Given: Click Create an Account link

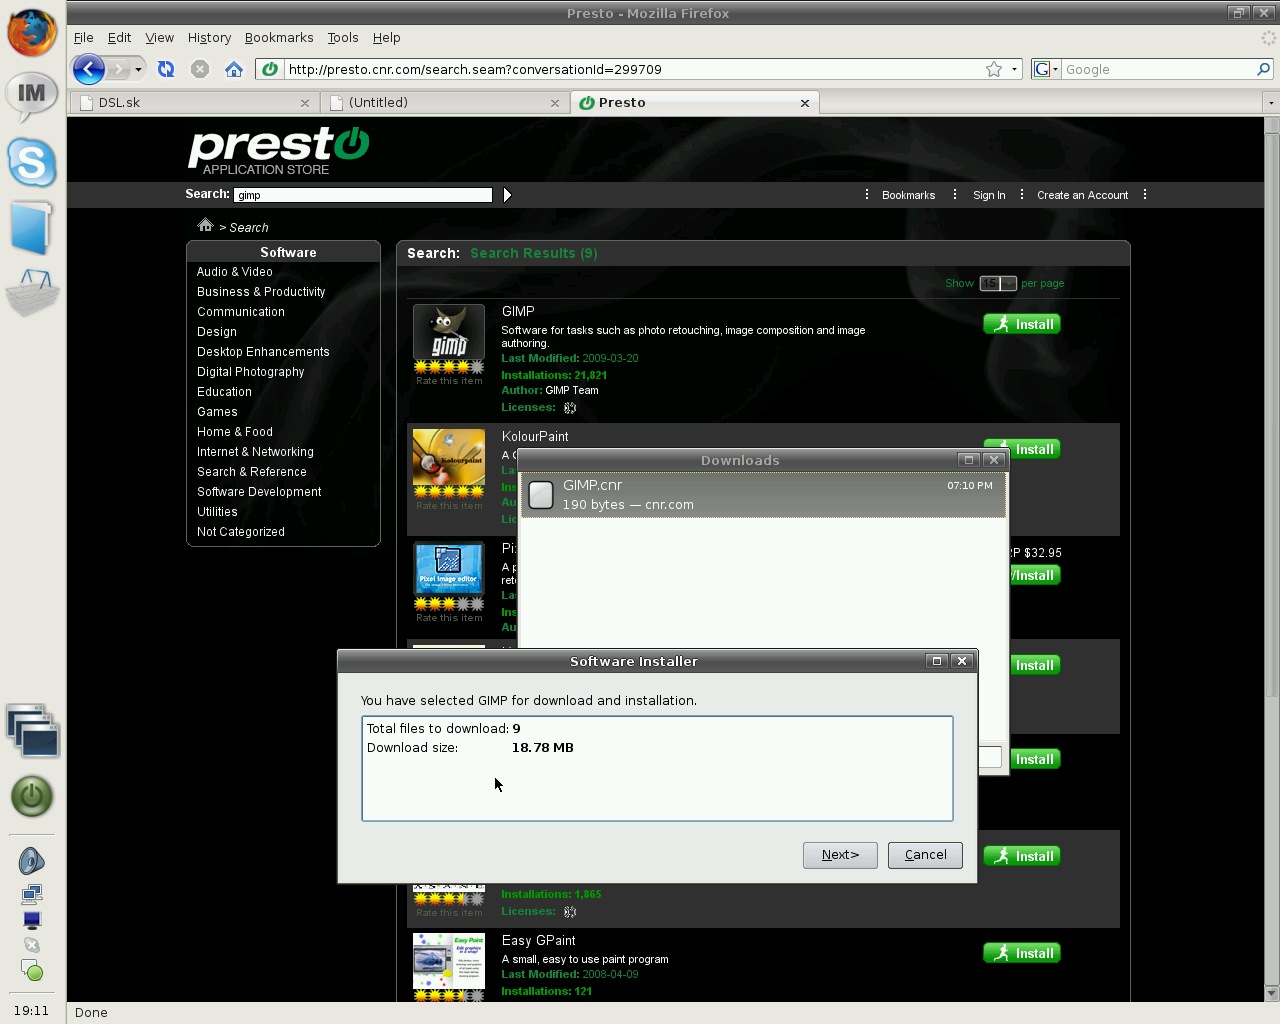Looking at the screenshot, I should click(1082, 195).
